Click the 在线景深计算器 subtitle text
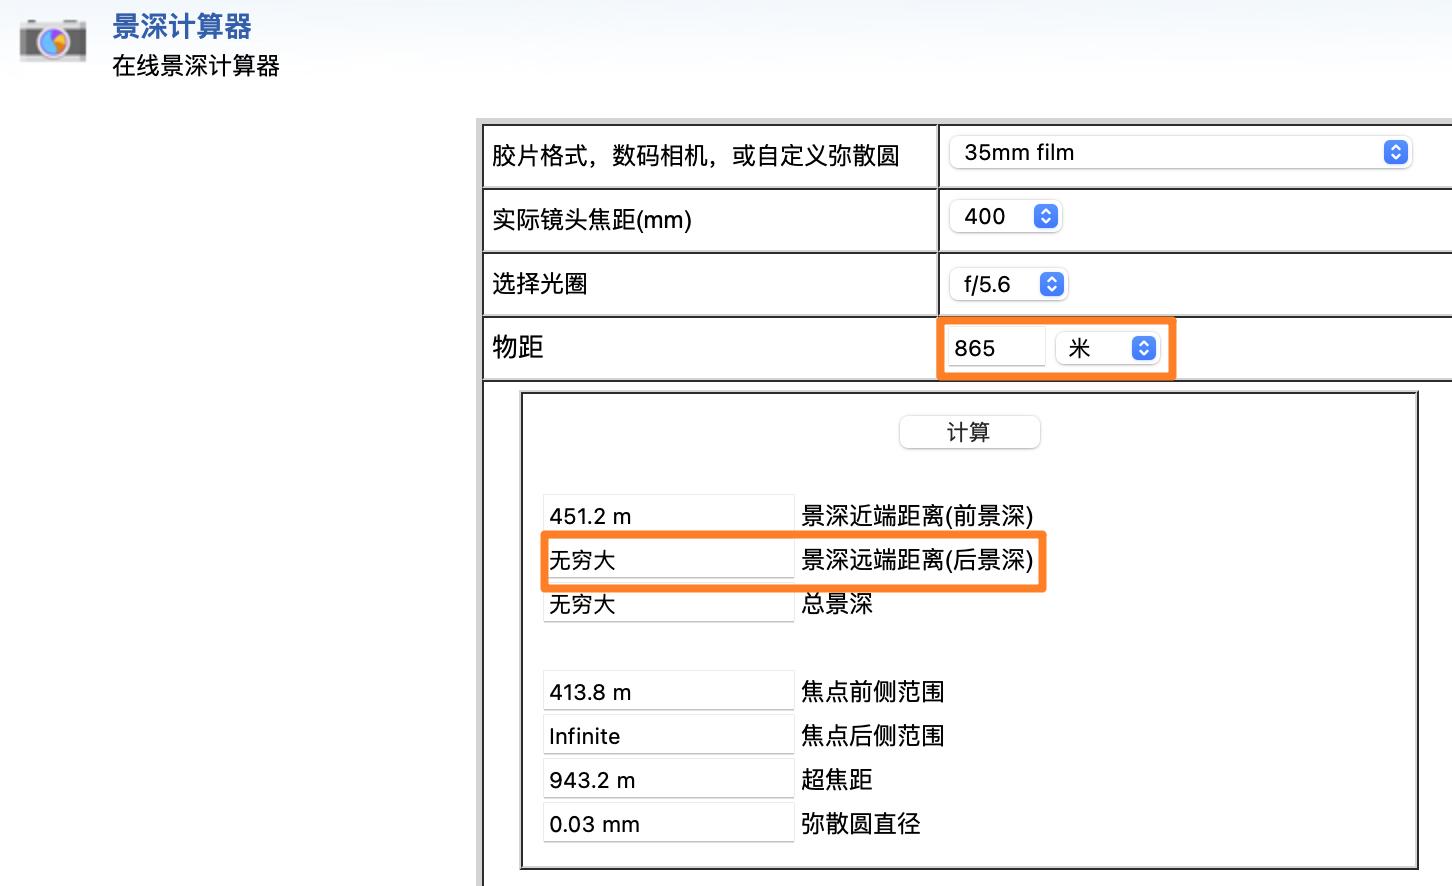 coord(195,65)
